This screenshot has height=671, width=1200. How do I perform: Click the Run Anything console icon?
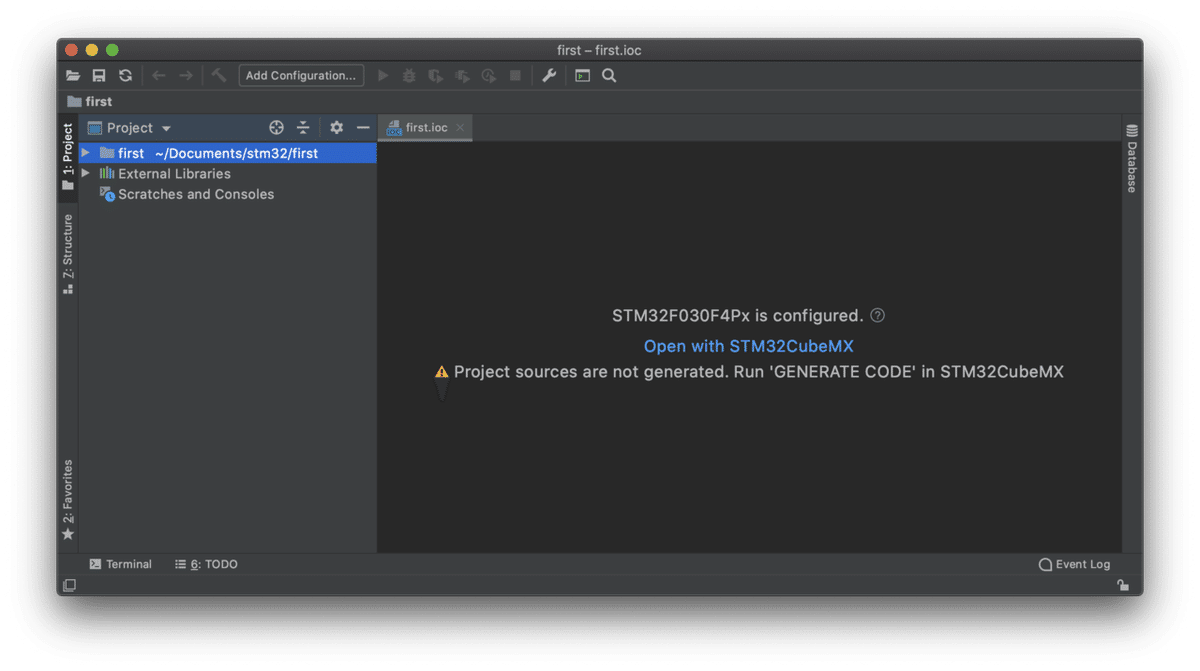[x=582, y=76]
